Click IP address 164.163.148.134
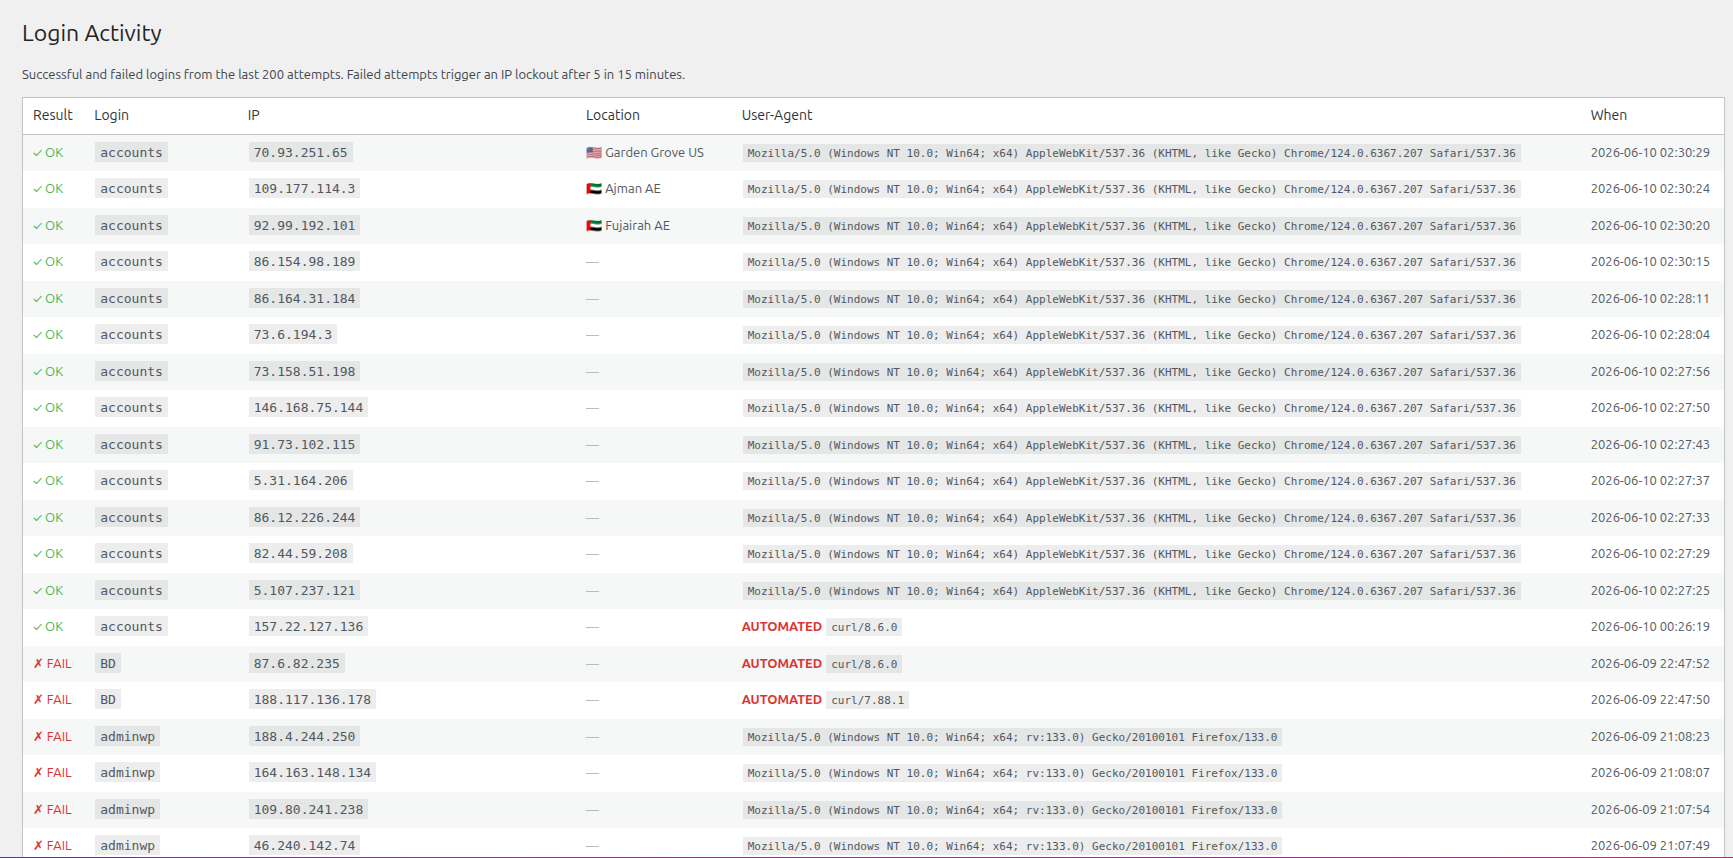 [x=313, y=773]
